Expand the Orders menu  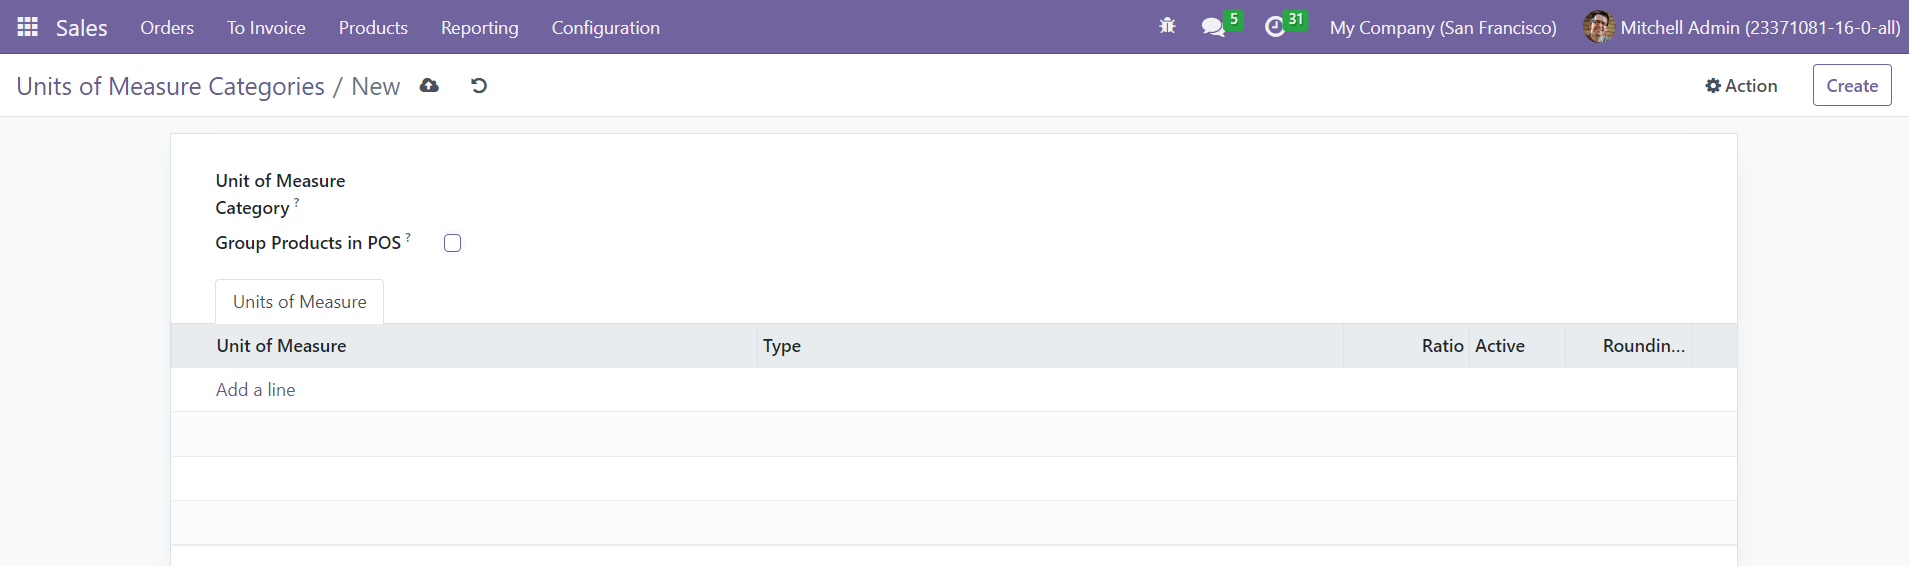[x=167, y=27]
